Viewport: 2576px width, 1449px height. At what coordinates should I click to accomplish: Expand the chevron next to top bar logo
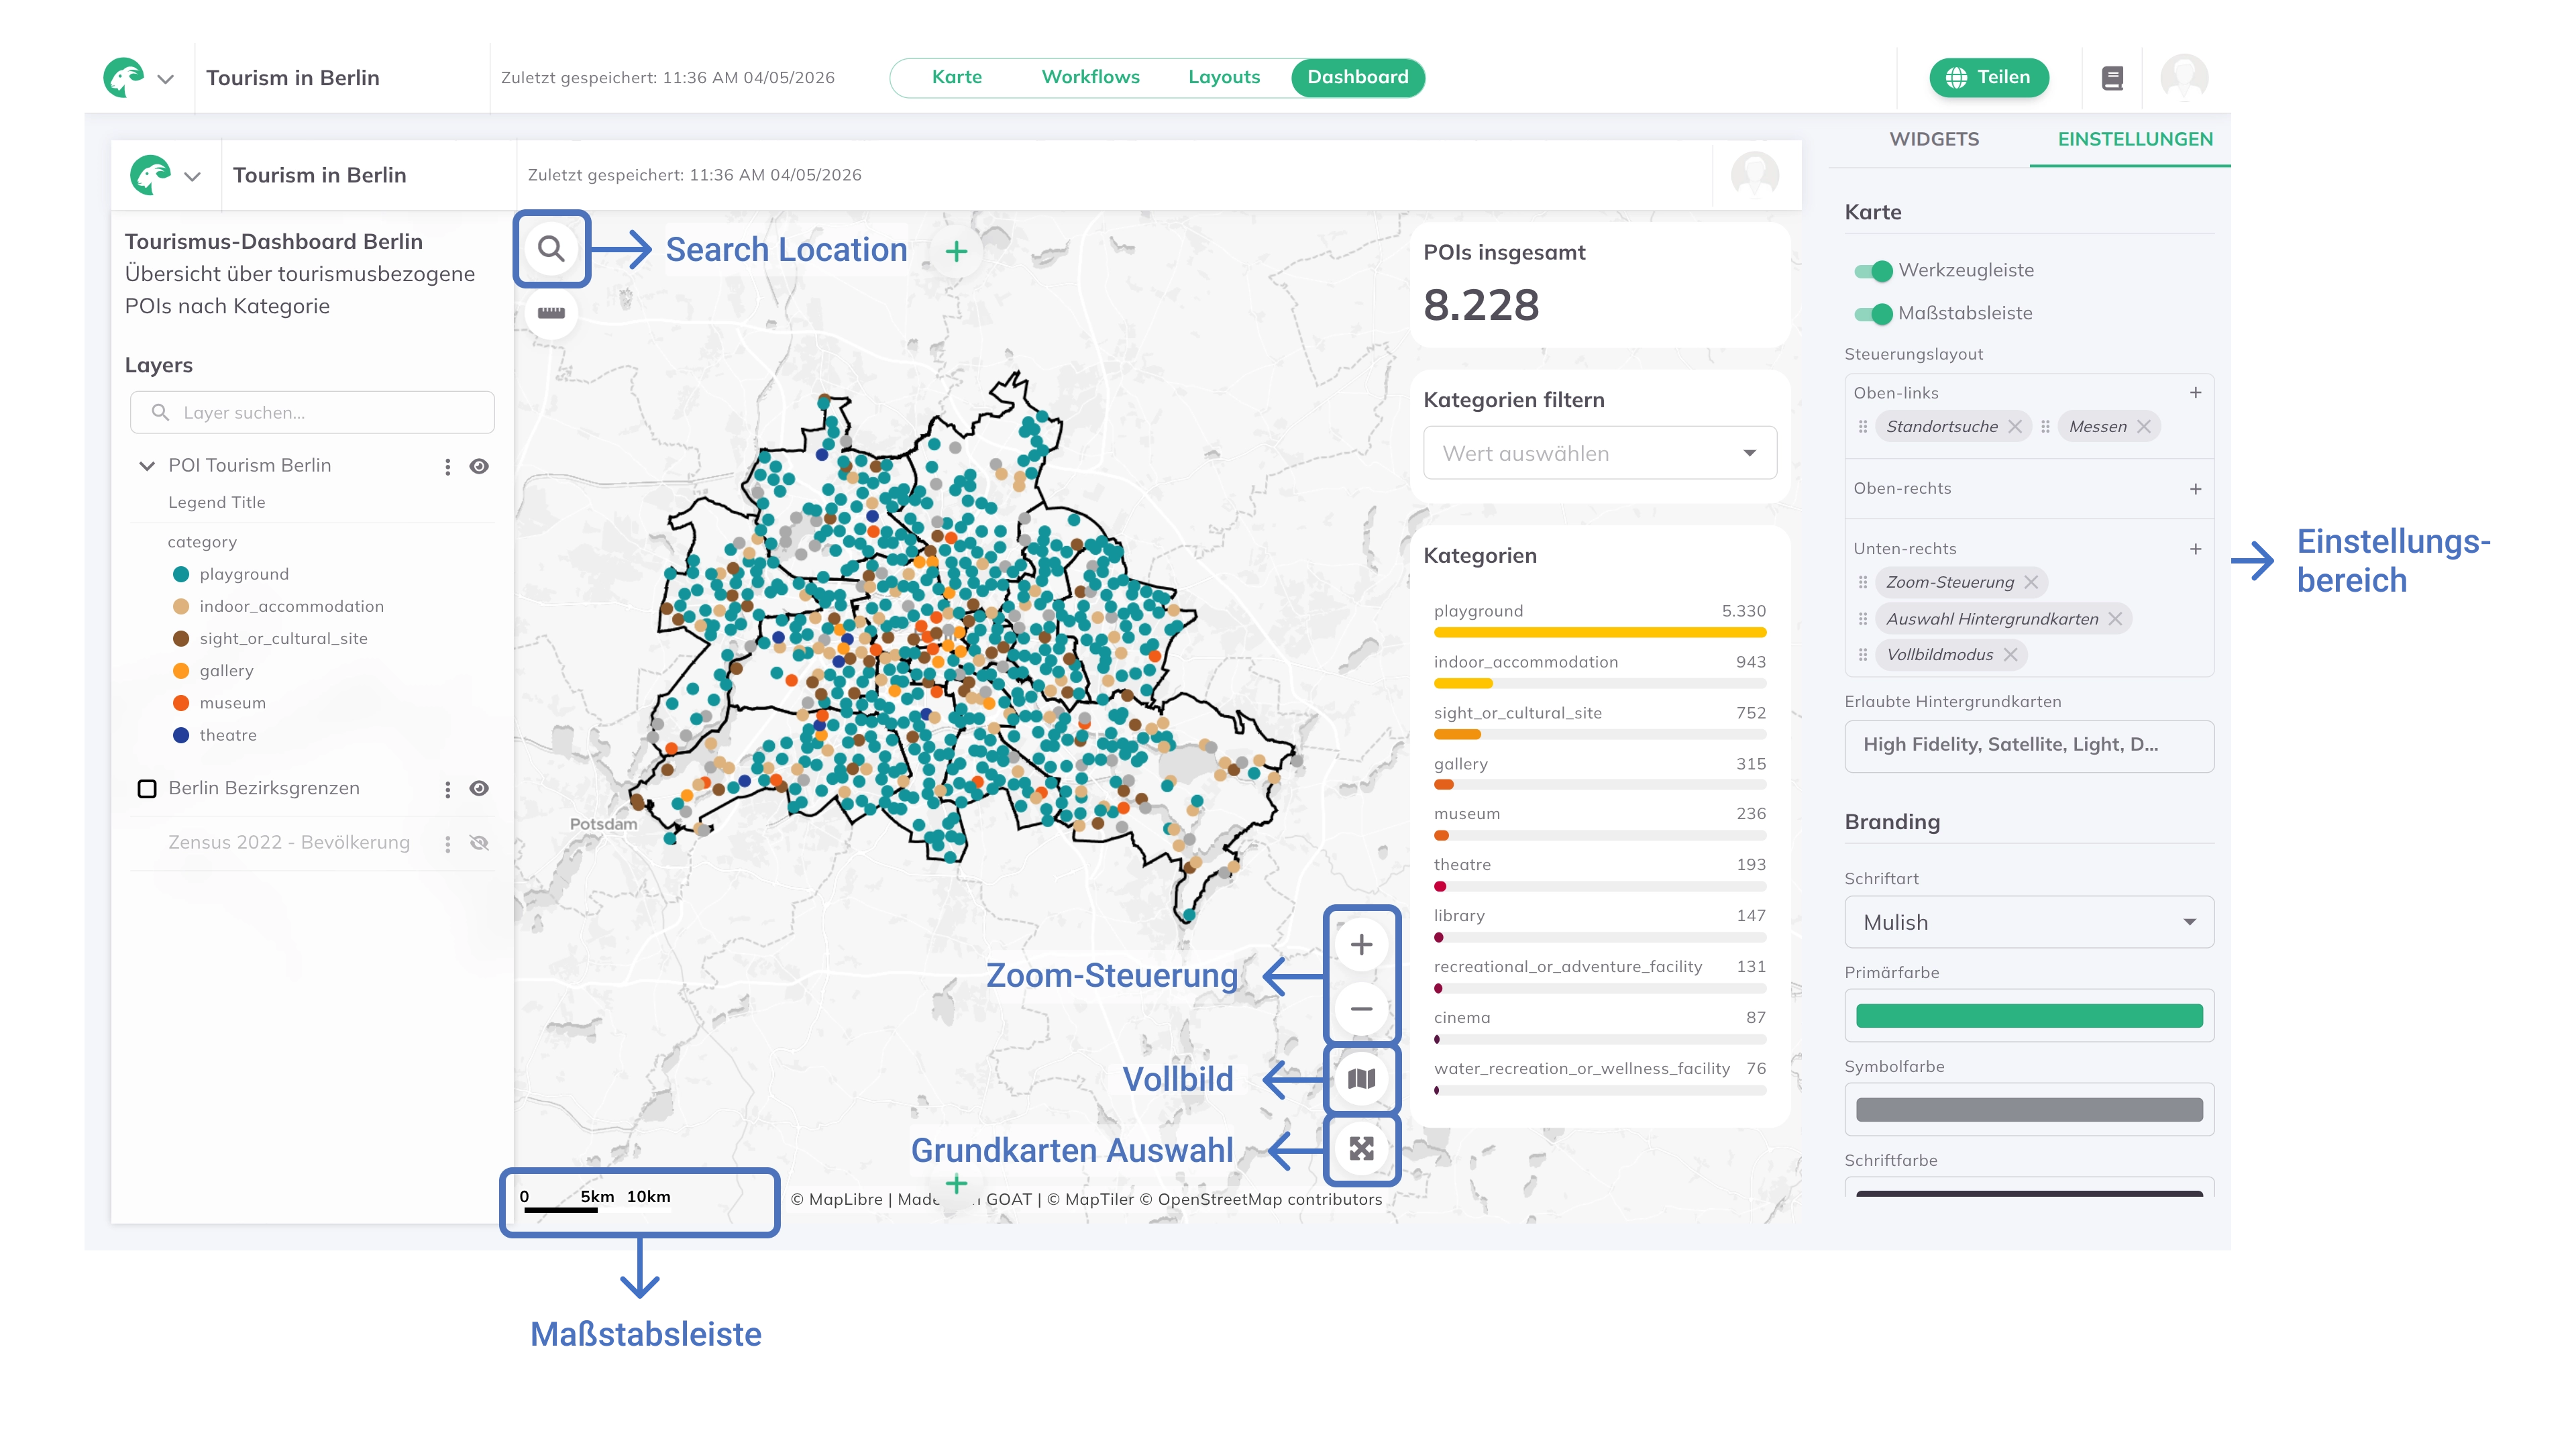click(165, 78)
